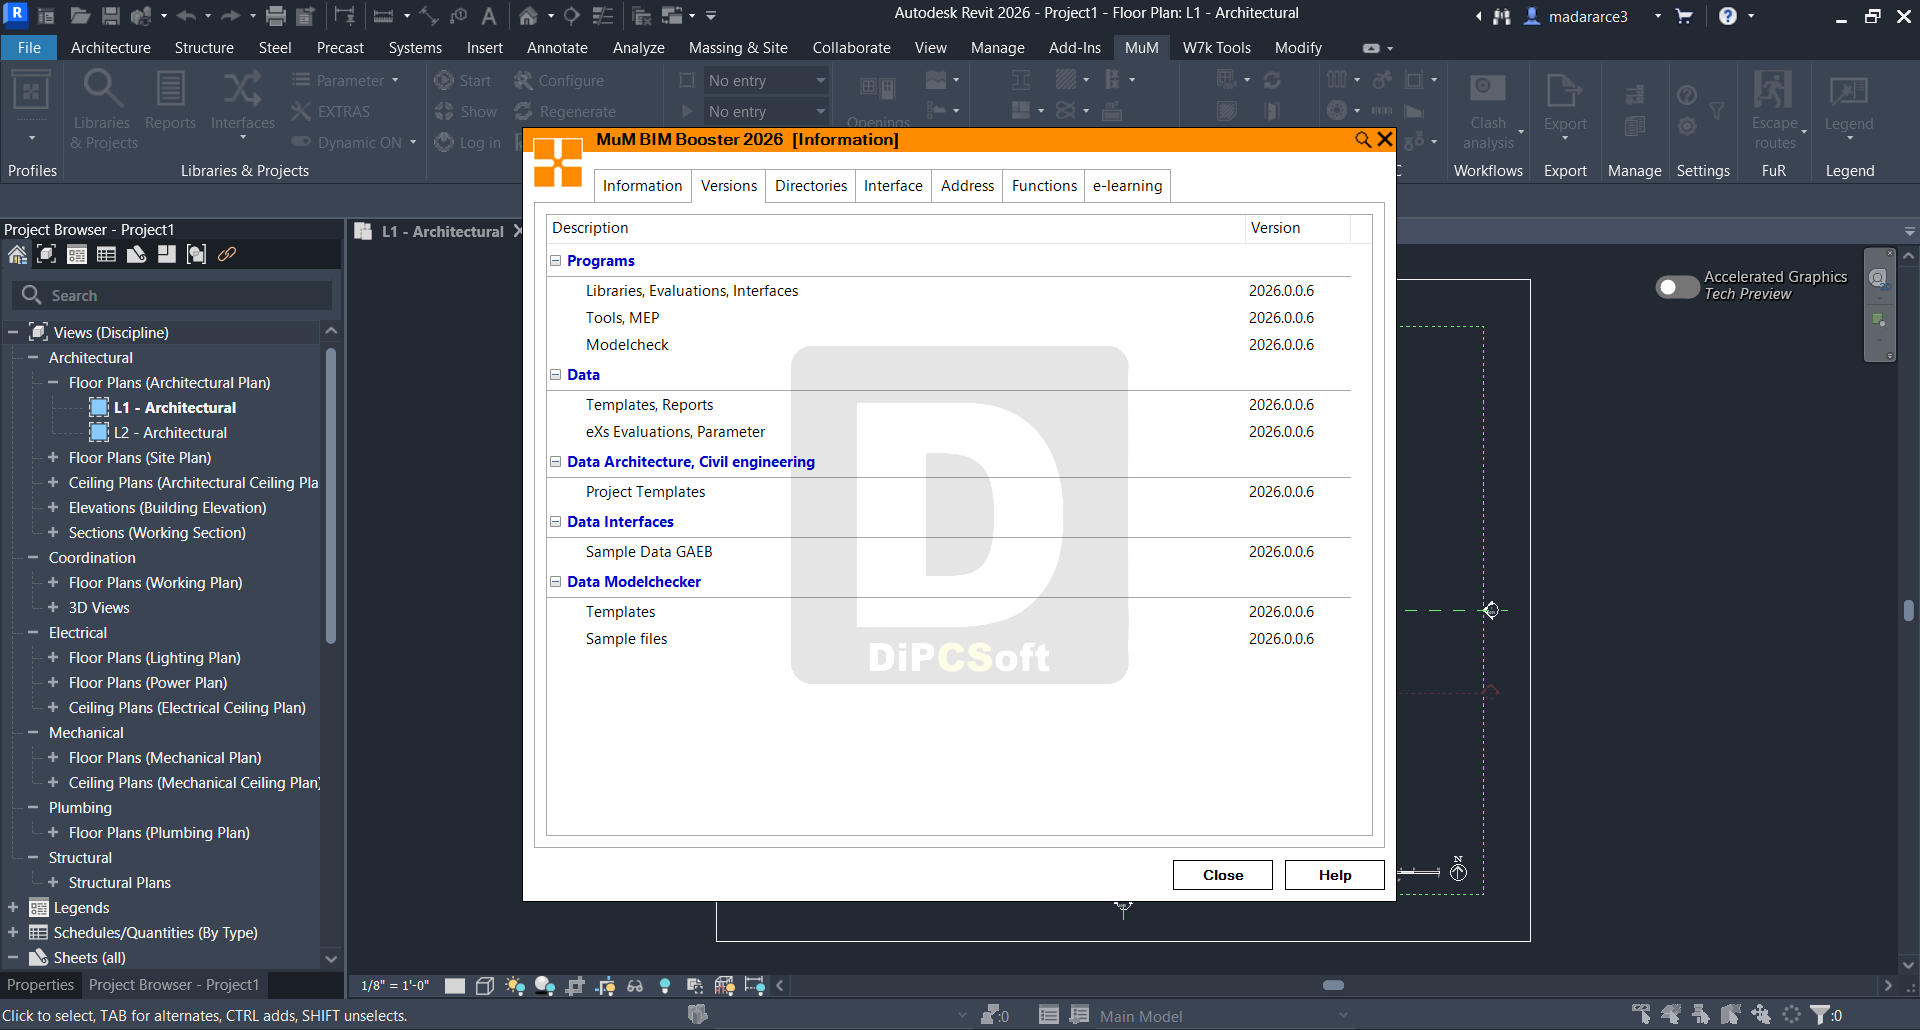This screenshot has width=1920, height=1030.
Task: Expand Floor Plans (Site Plan) in Project Browser
Action: tap(53, 457)
